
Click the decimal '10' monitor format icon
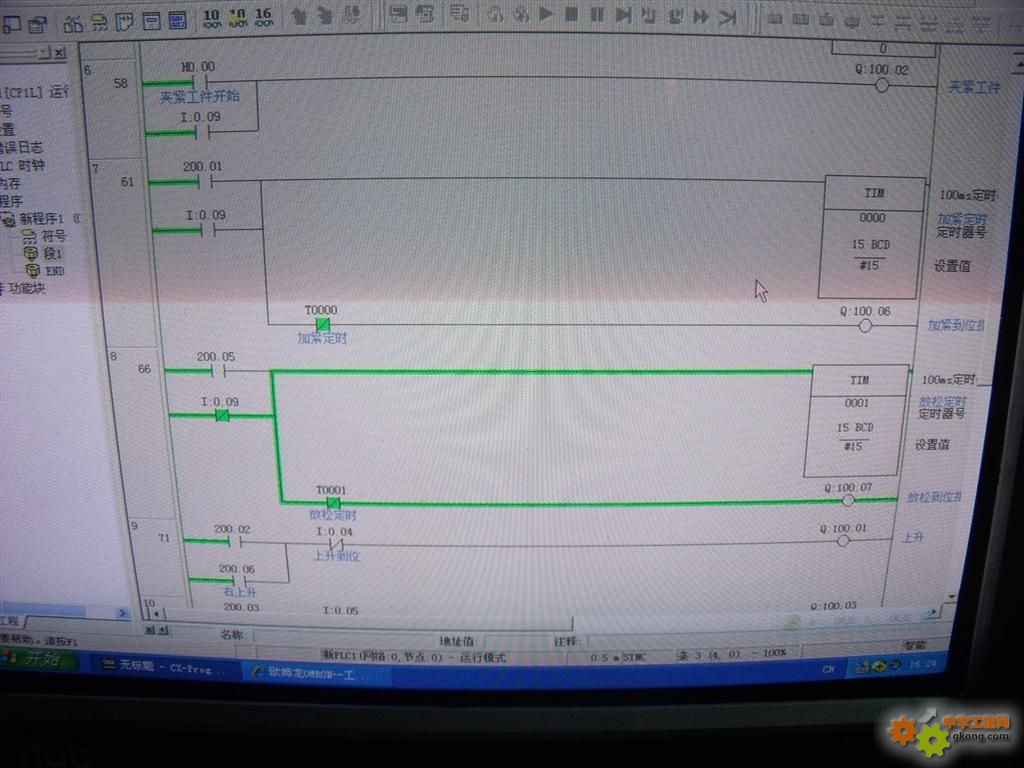pos(212,18)
